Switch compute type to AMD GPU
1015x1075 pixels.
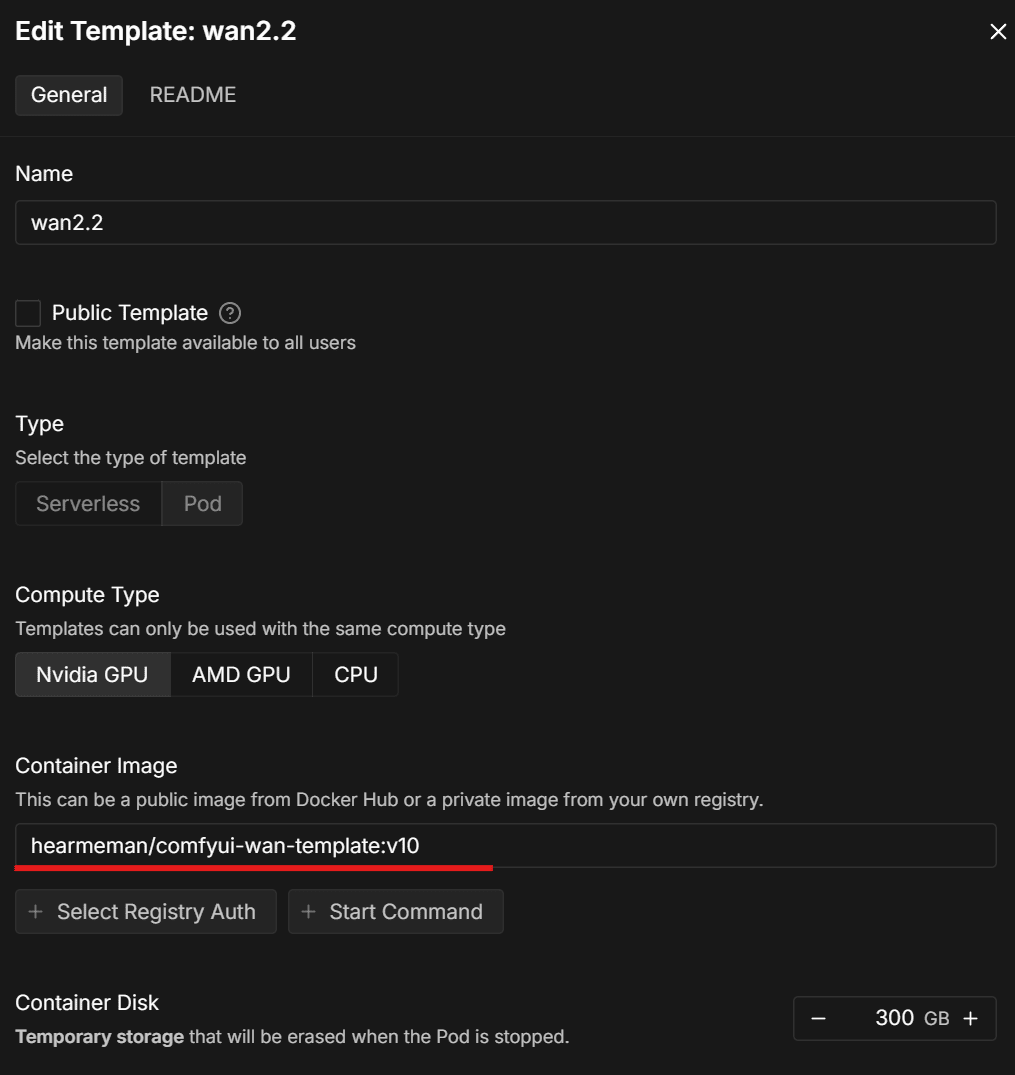[x=241, y=675]
